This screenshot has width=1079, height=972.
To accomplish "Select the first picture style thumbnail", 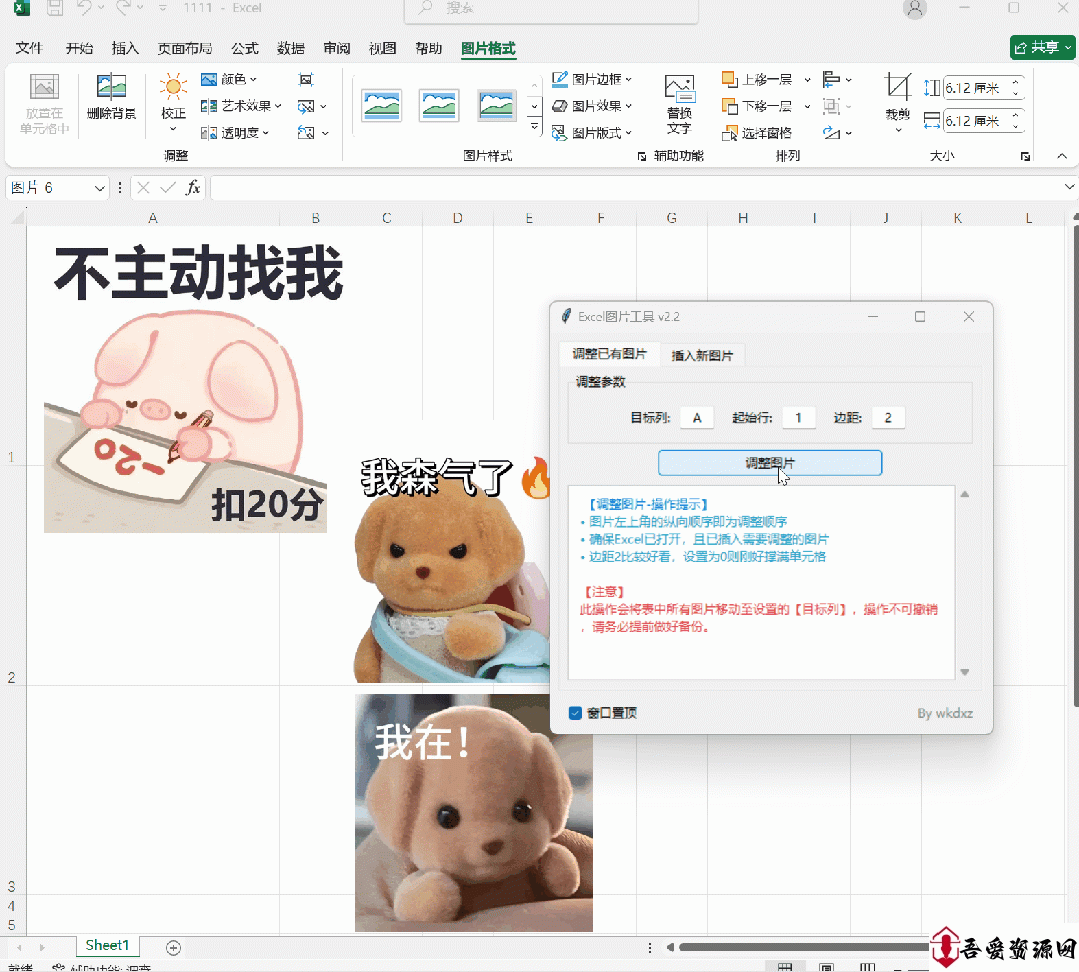I will [x=382, y=105].
